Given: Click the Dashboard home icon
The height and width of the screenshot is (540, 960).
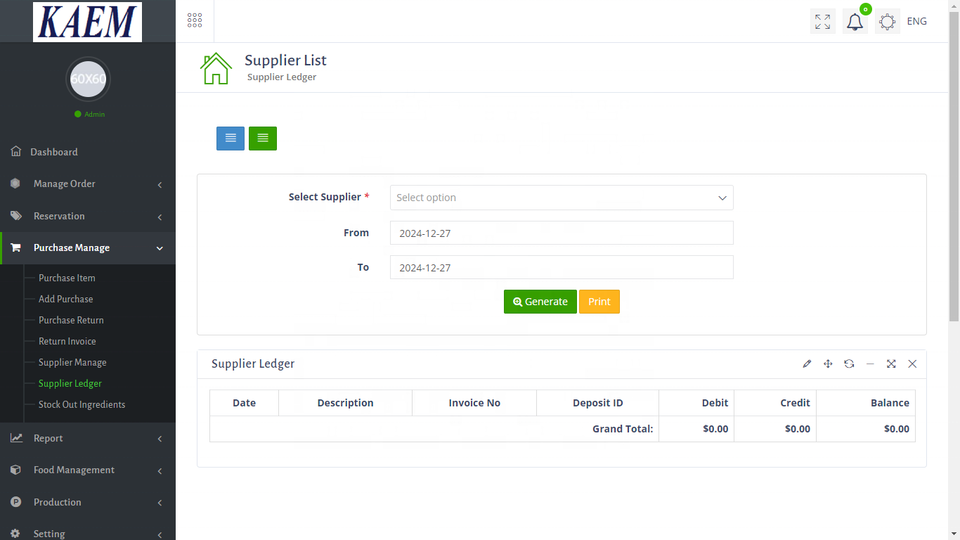Looking at the screenshot, I should pos(16,151).
